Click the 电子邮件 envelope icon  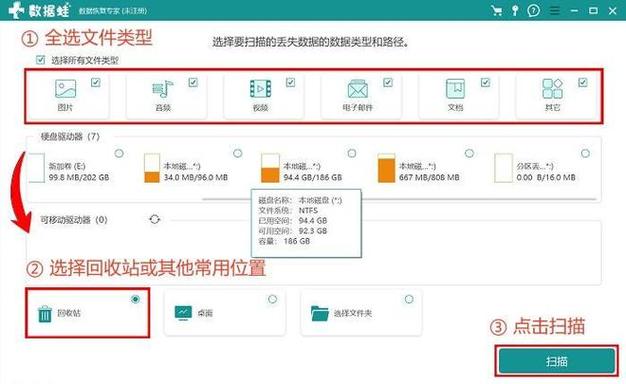click(x=358, y=89)
